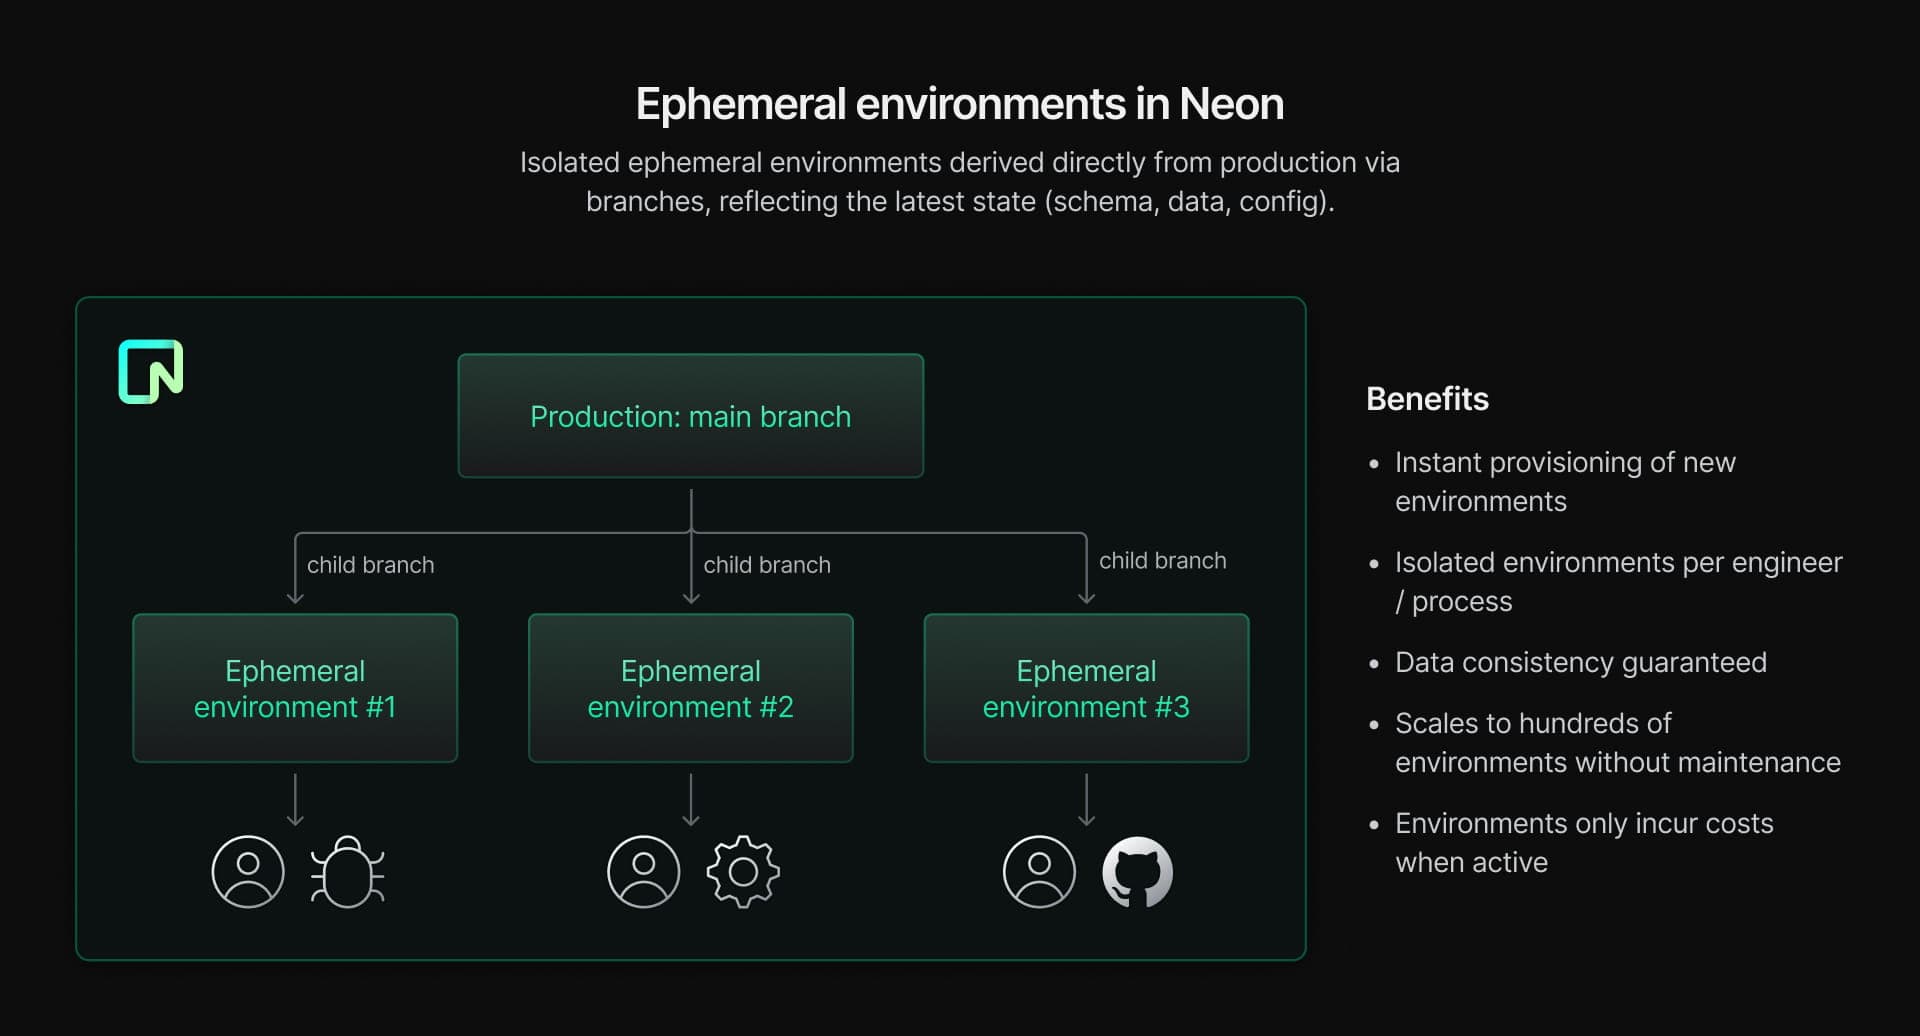Click the rightmost child branch label
This screenshot has width=1920, height=1036.
1162,561
